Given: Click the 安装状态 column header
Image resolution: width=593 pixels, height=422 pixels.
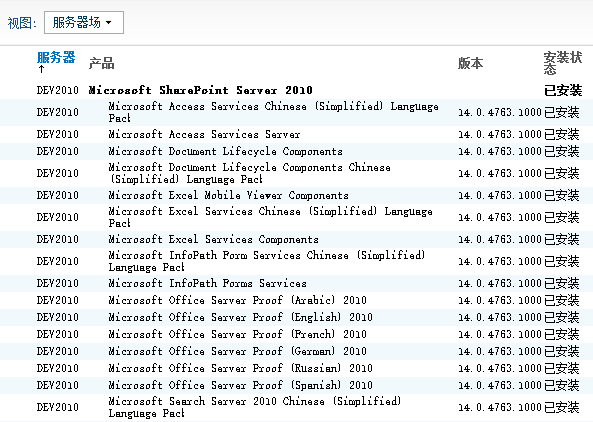Looking at the screenshot, I should click(563, 63).
